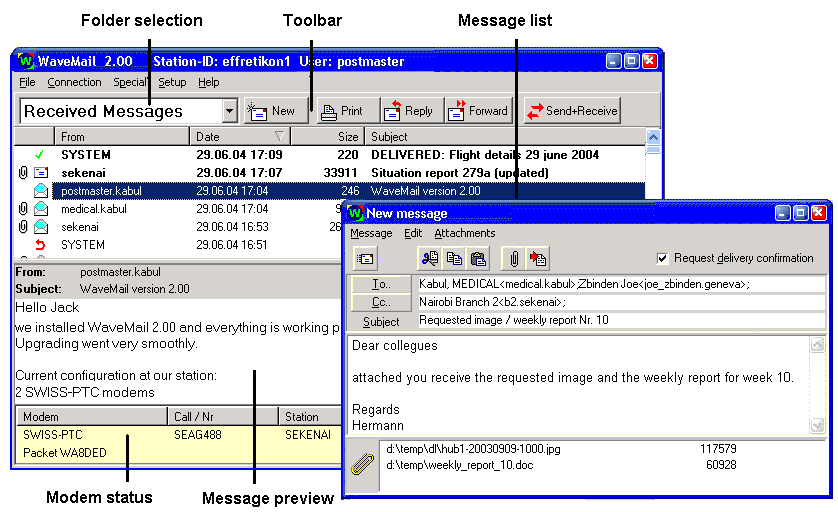This screenshot has width=838, height=512.
Task: Click the Size column header
Action: pyautogui.click(x=328, y=137)
